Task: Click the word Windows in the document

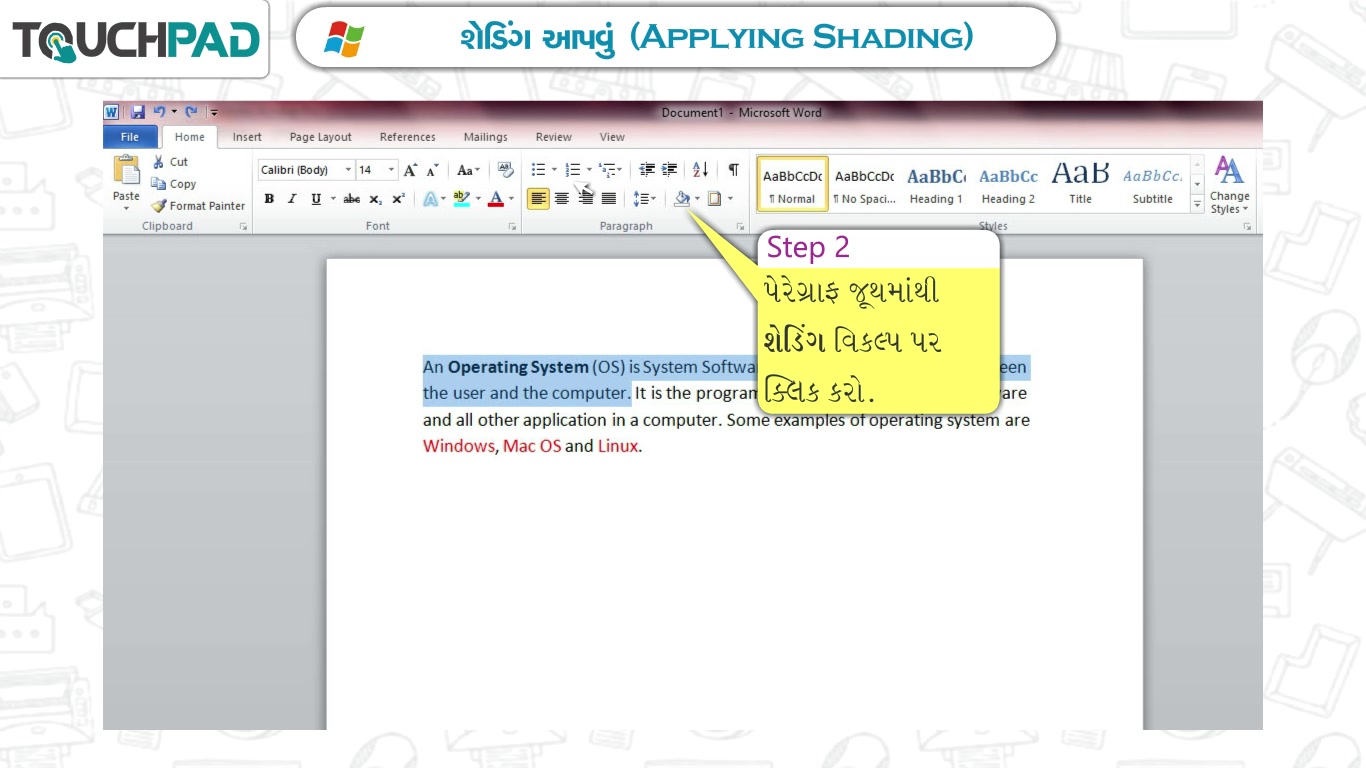Action: pos(458,446)
